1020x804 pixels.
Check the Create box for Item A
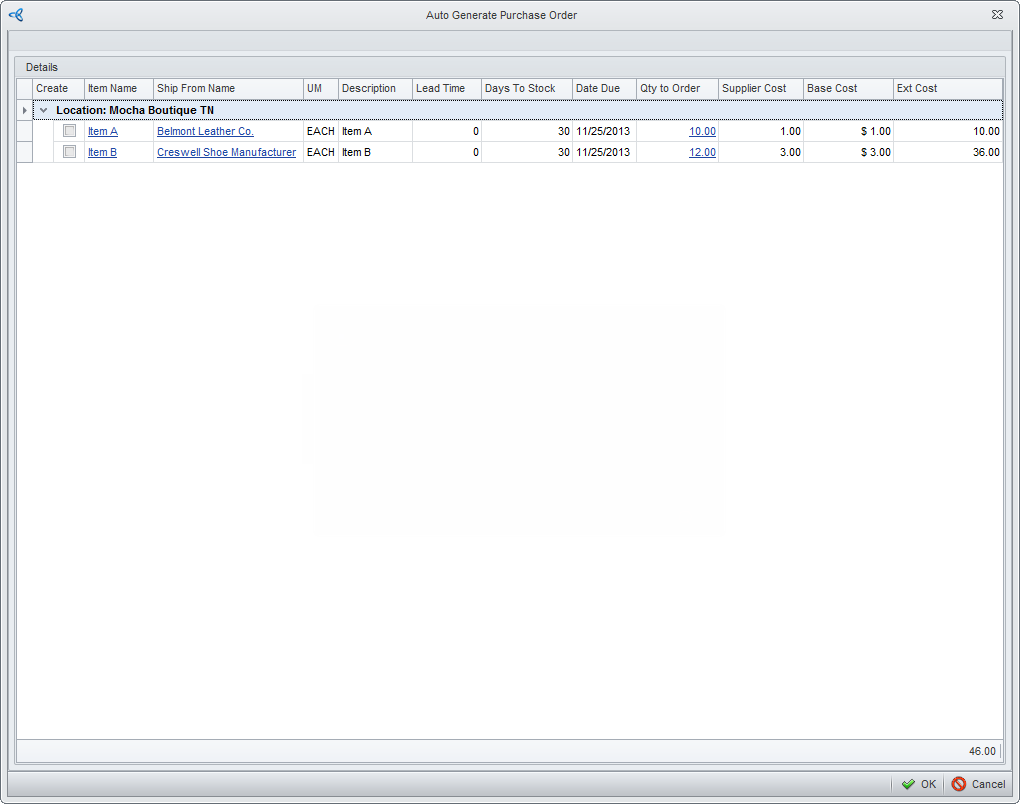coord(70,131)
